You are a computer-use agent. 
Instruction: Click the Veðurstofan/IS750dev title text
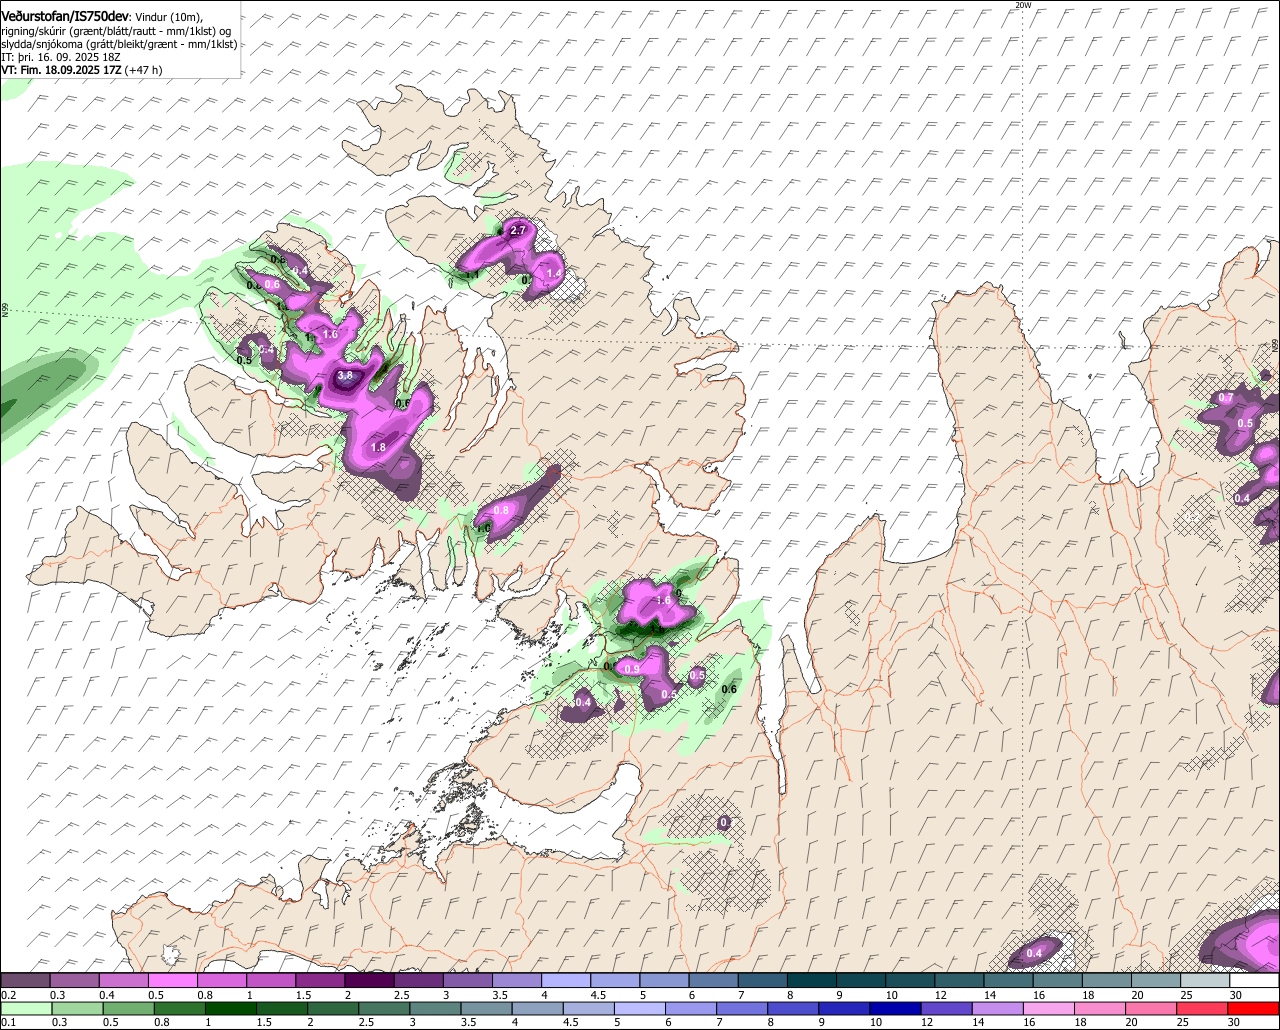click(64, 16)
